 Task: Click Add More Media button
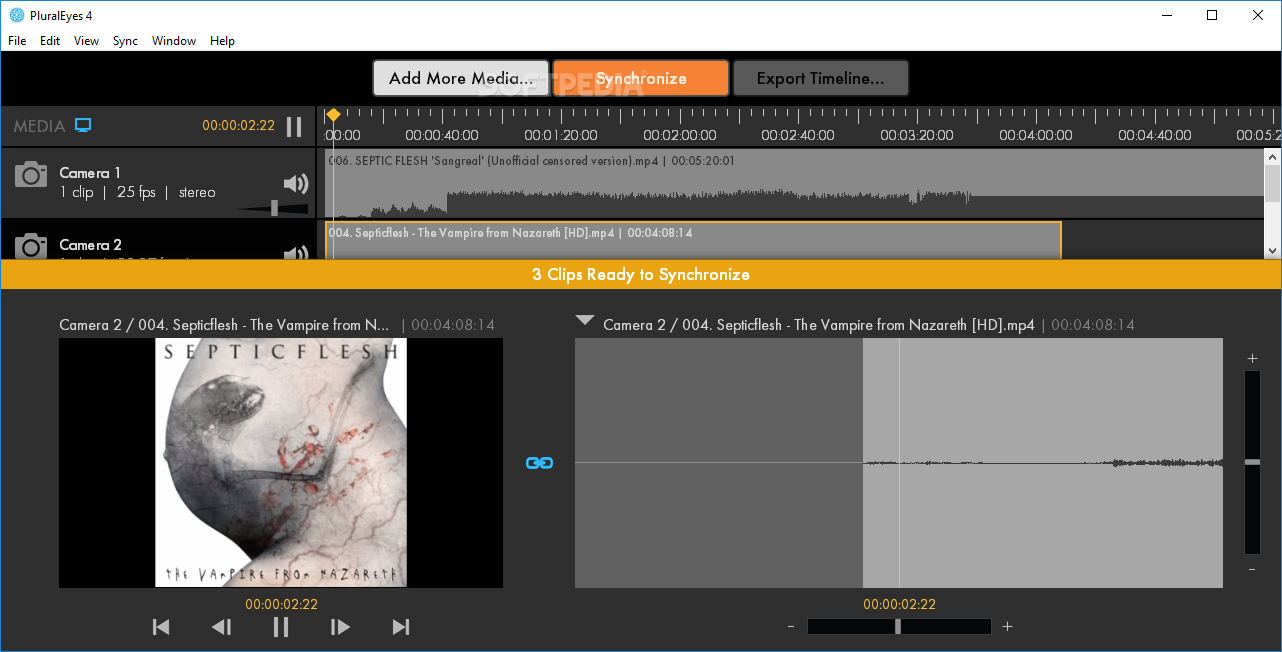pyautogui.click(x=461, y=78)
